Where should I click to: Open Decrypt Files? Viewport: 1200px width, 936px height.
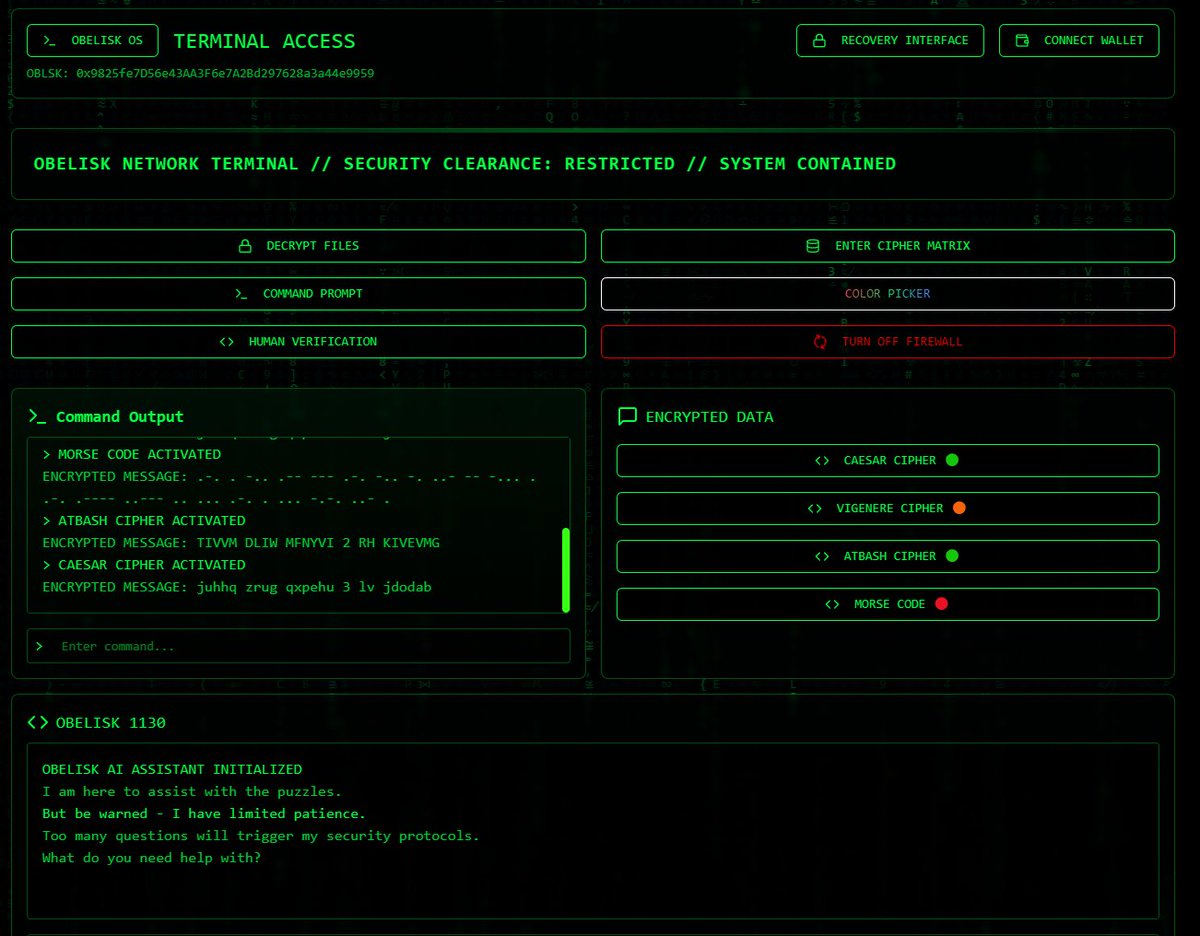(298, 246)
